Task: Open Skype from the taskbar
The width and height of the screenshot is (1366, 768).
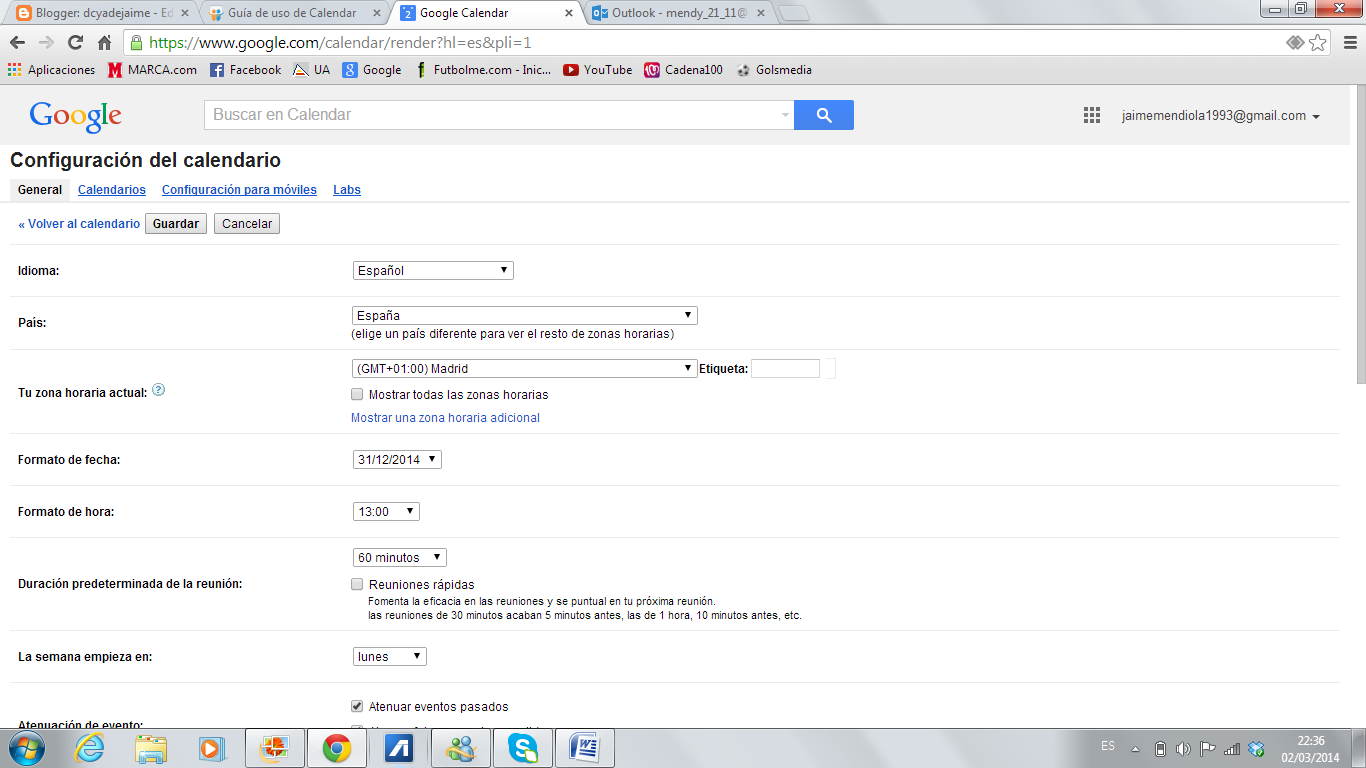Action: 522,748
